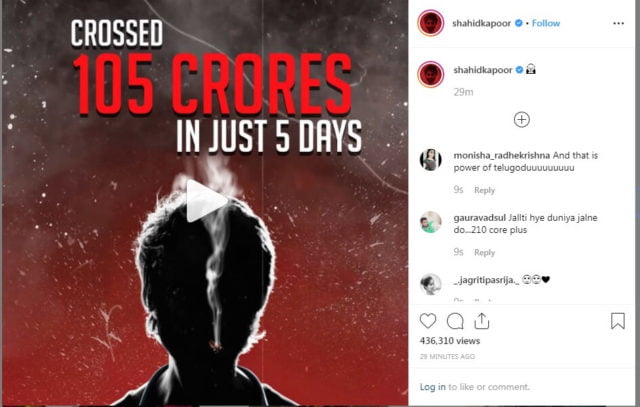Load more comments with the plus circle
This screenshot has width=640, height=407.
521,120
